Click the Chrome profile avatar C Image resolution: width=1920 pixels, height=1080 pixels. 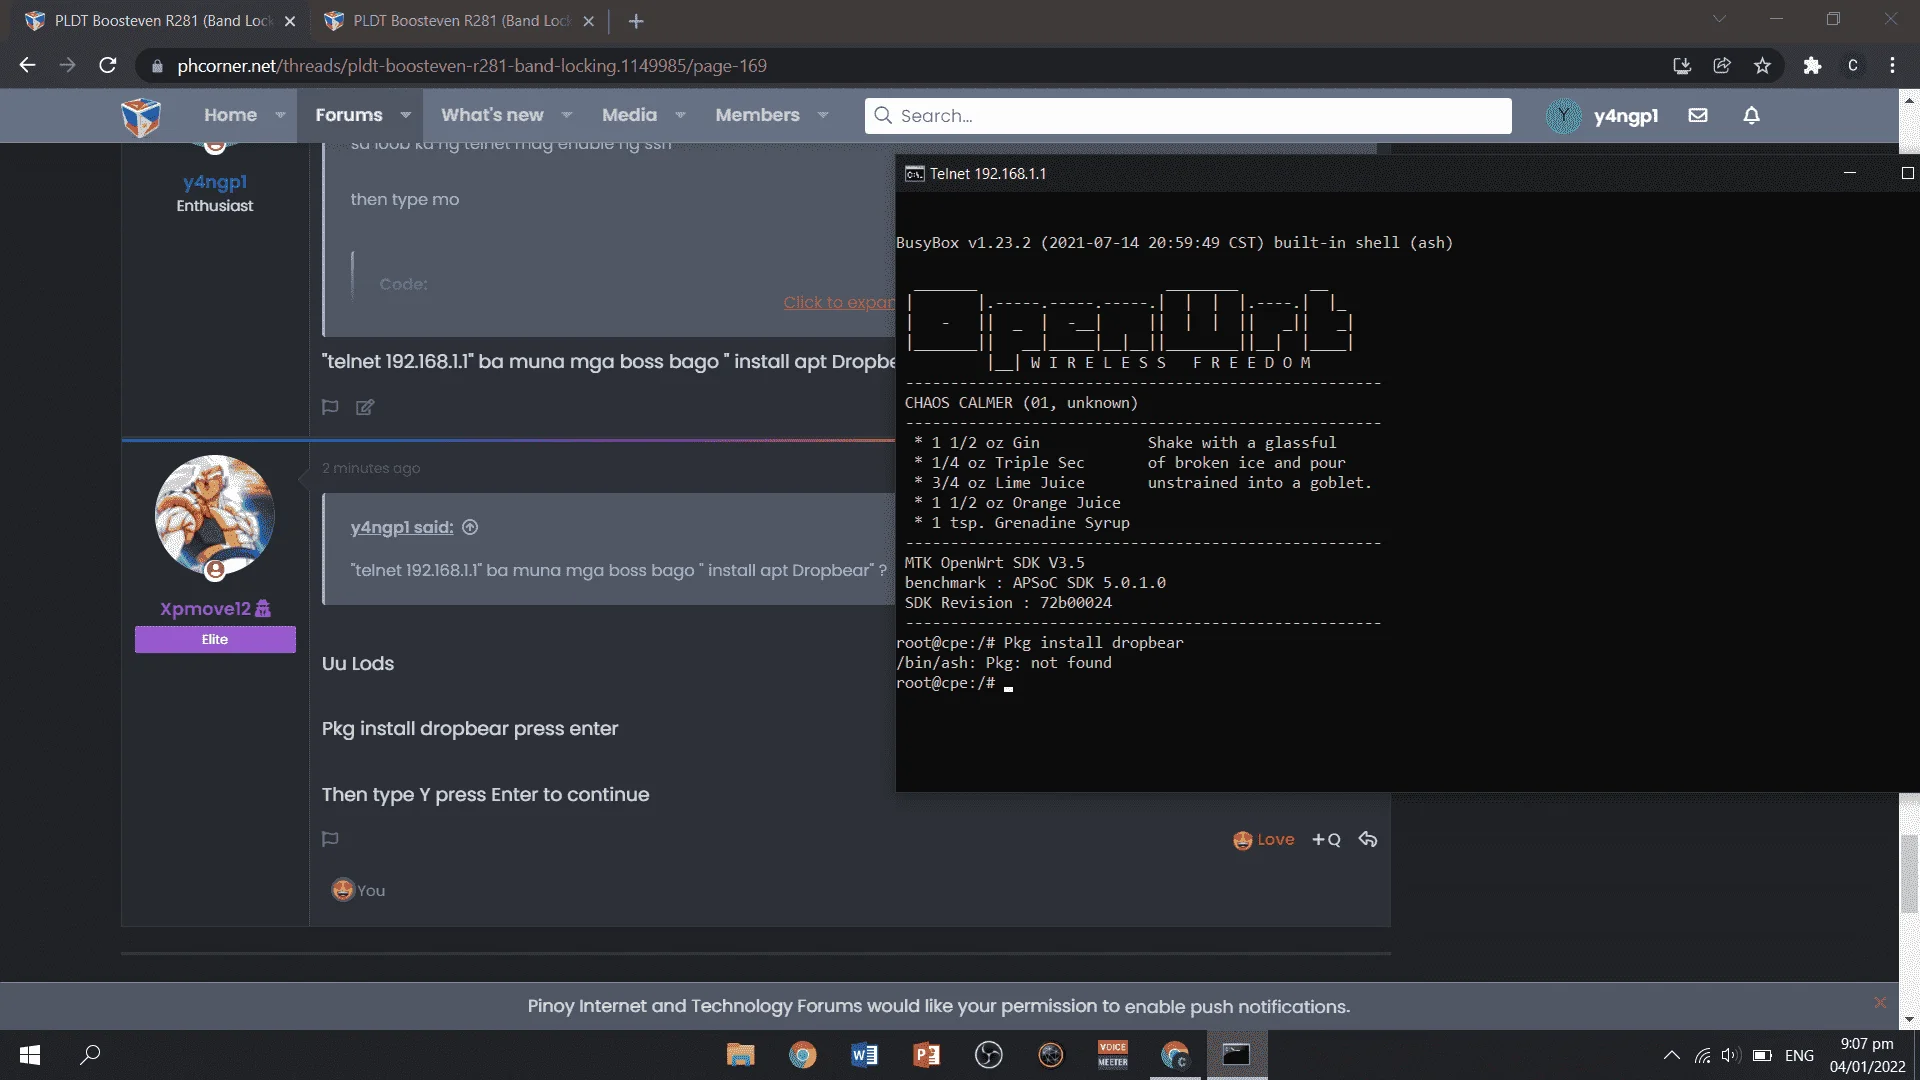pyautogui.click(x=1852, y=66)
